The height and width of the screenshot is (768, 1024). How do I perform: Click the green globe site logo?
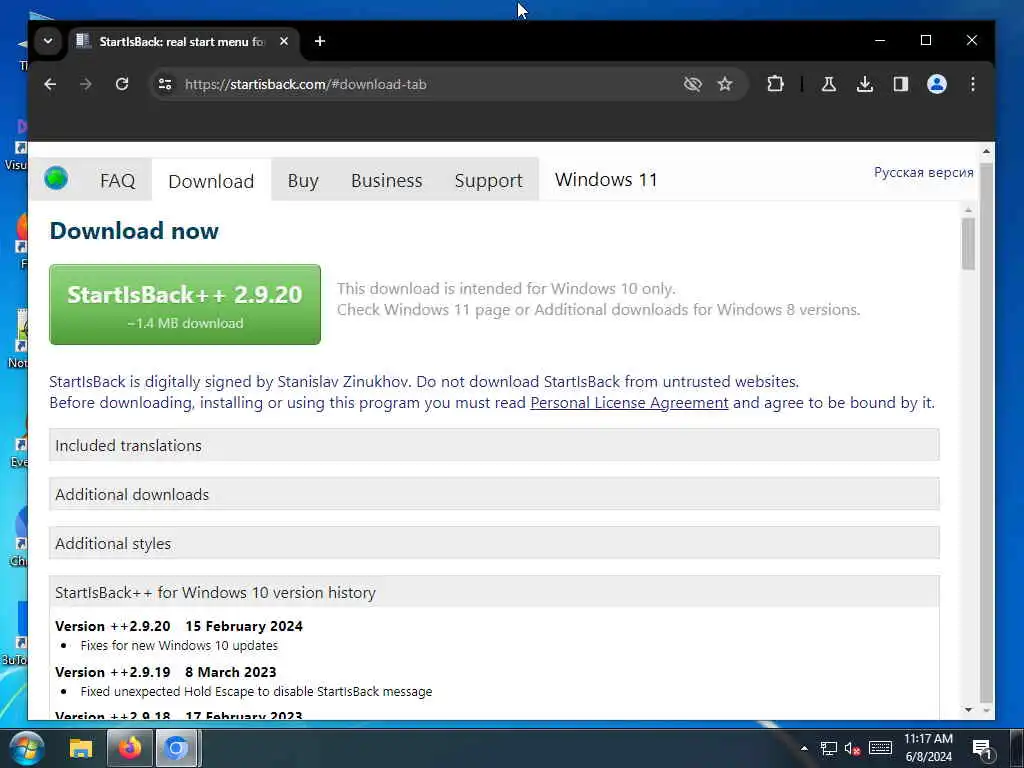point(56,178)
